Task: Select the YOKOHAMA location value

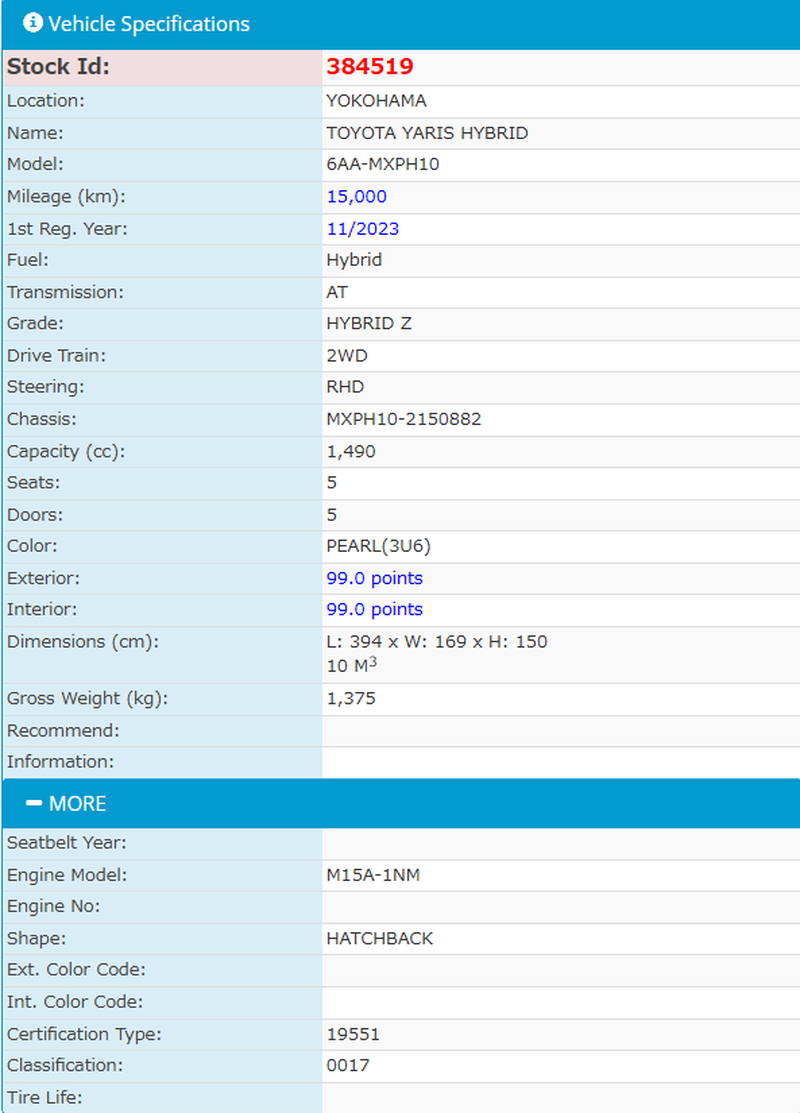Action: pos(376,101)
